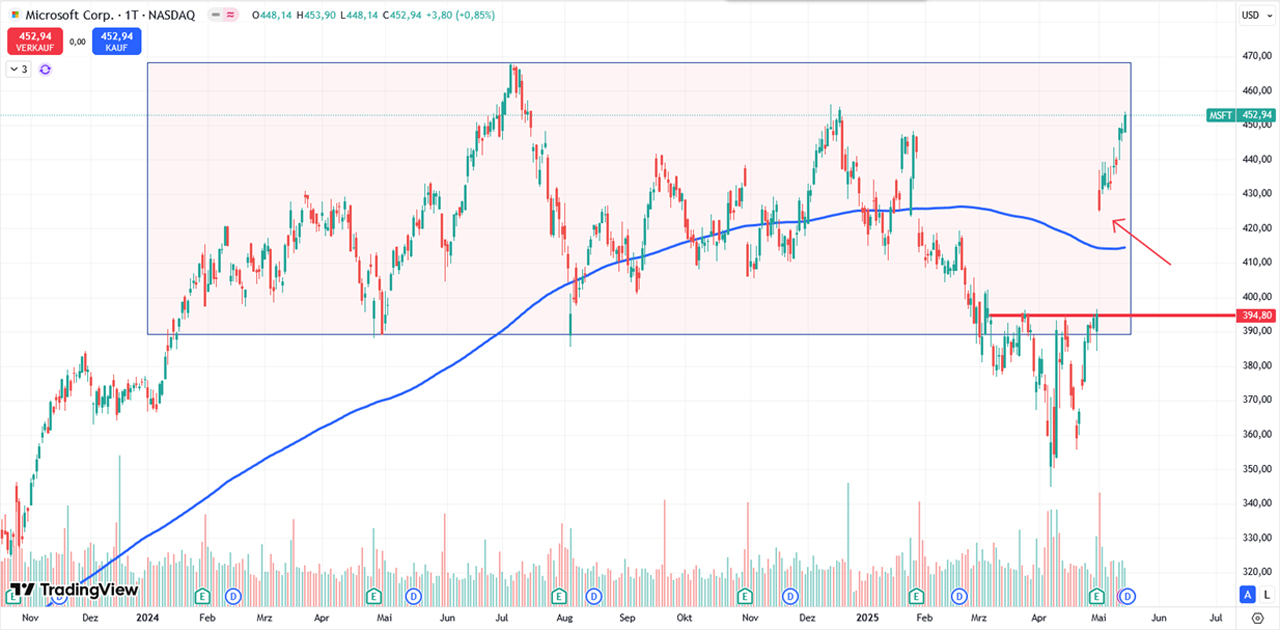Open the earnings E marker by Mai 2025
The height and width of the screenshot is (630, 1280).
[x=1097, y=596]
